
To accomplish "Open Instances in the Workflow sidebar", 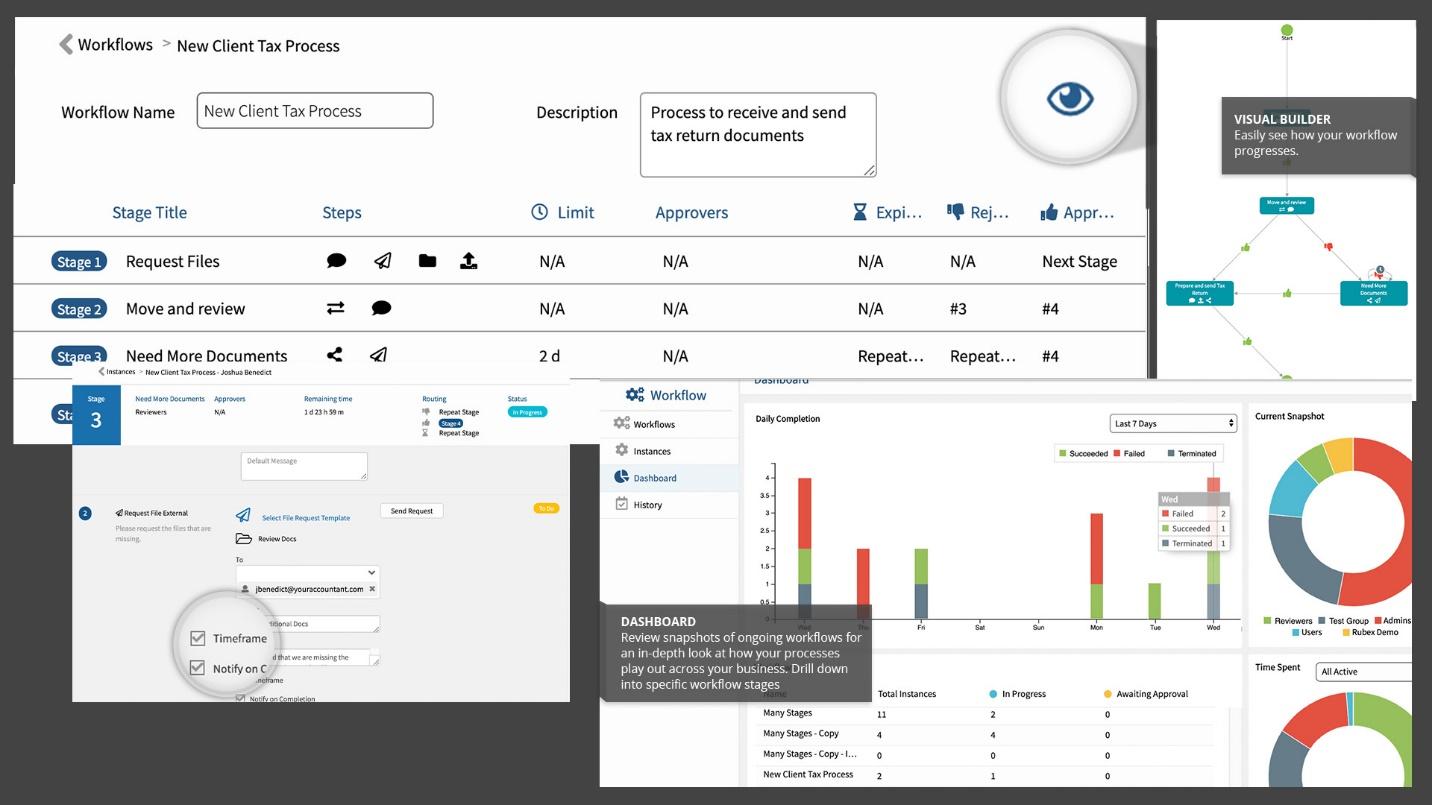I will 652,451.
